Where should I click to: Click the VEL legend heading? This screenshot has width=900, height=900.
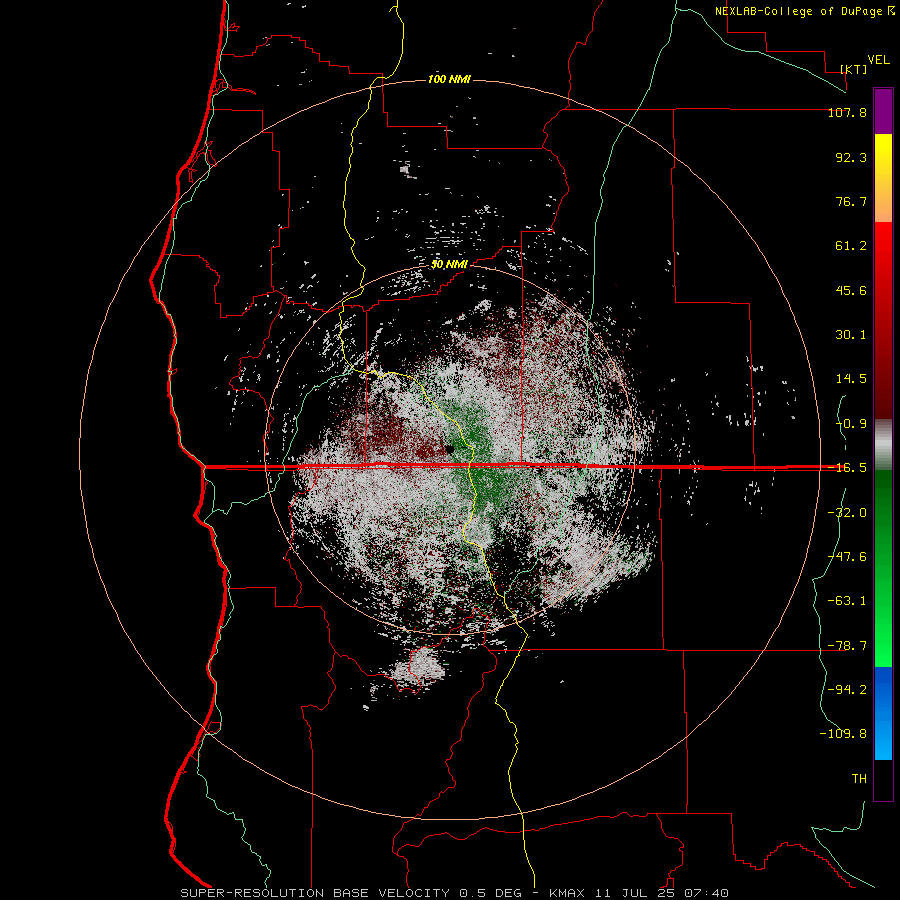point(878,60)
